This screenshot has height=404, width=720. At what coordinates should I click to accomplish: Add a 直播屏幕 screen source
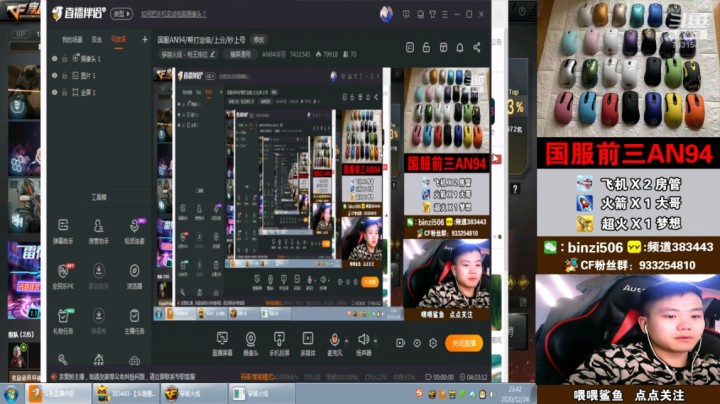[x=222, y=343]
